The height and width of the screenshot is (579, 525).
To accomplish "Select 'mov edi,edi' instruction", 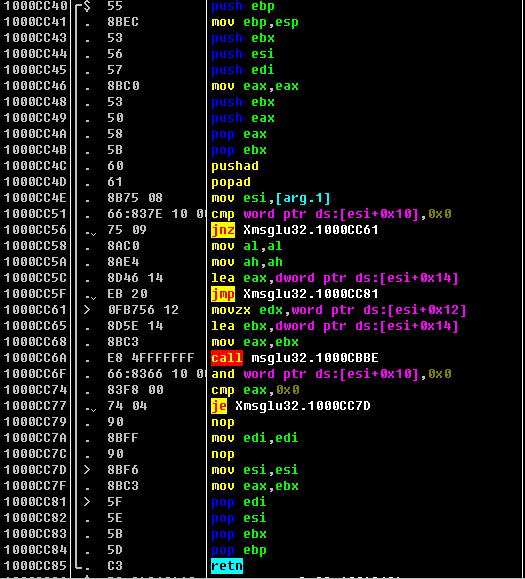I will 255,438.
